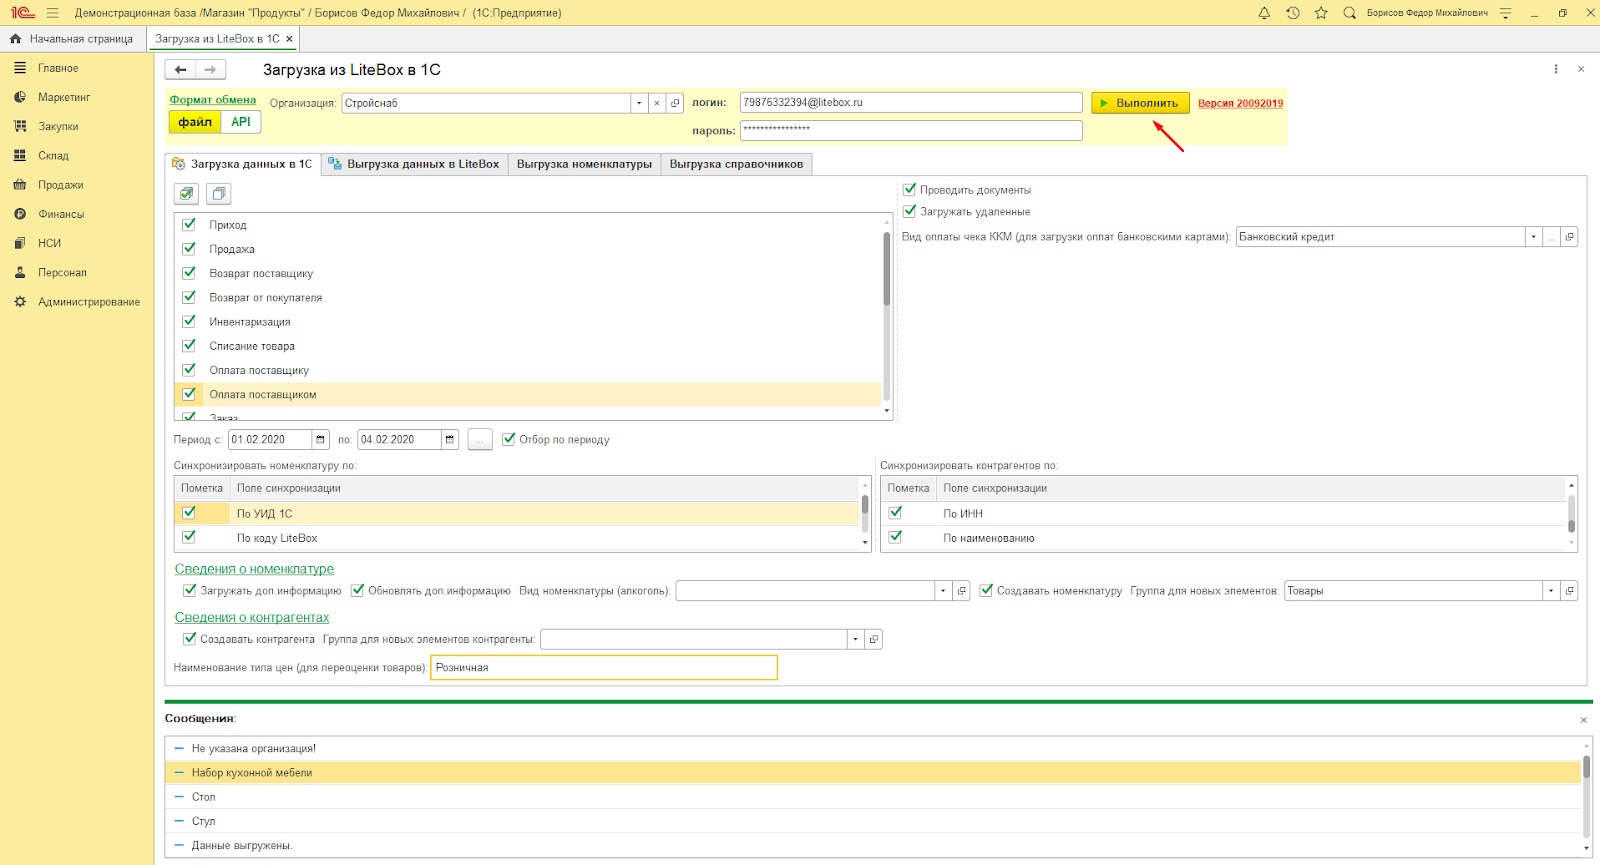The height and width of the screenshot is (865, 1600).
Task: Uncheck the Продажа checkbox
Action: coord(189,249)
